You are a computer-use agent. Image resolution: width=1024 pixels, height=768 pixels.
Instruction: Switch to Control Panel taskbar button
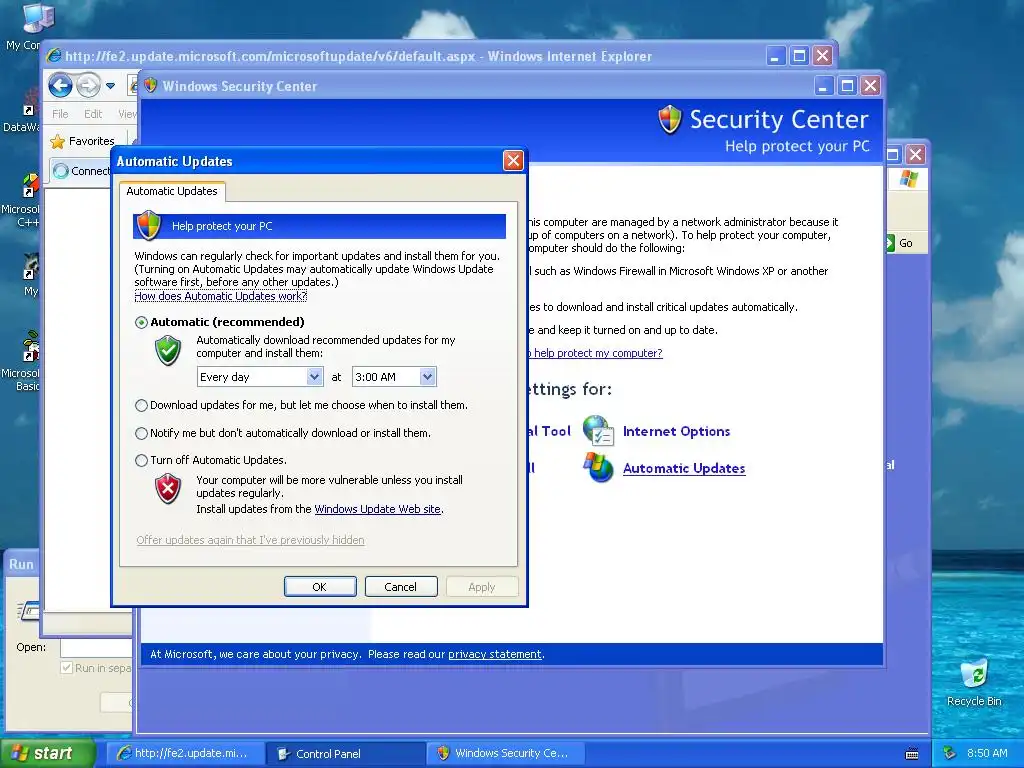coord(347,753)
